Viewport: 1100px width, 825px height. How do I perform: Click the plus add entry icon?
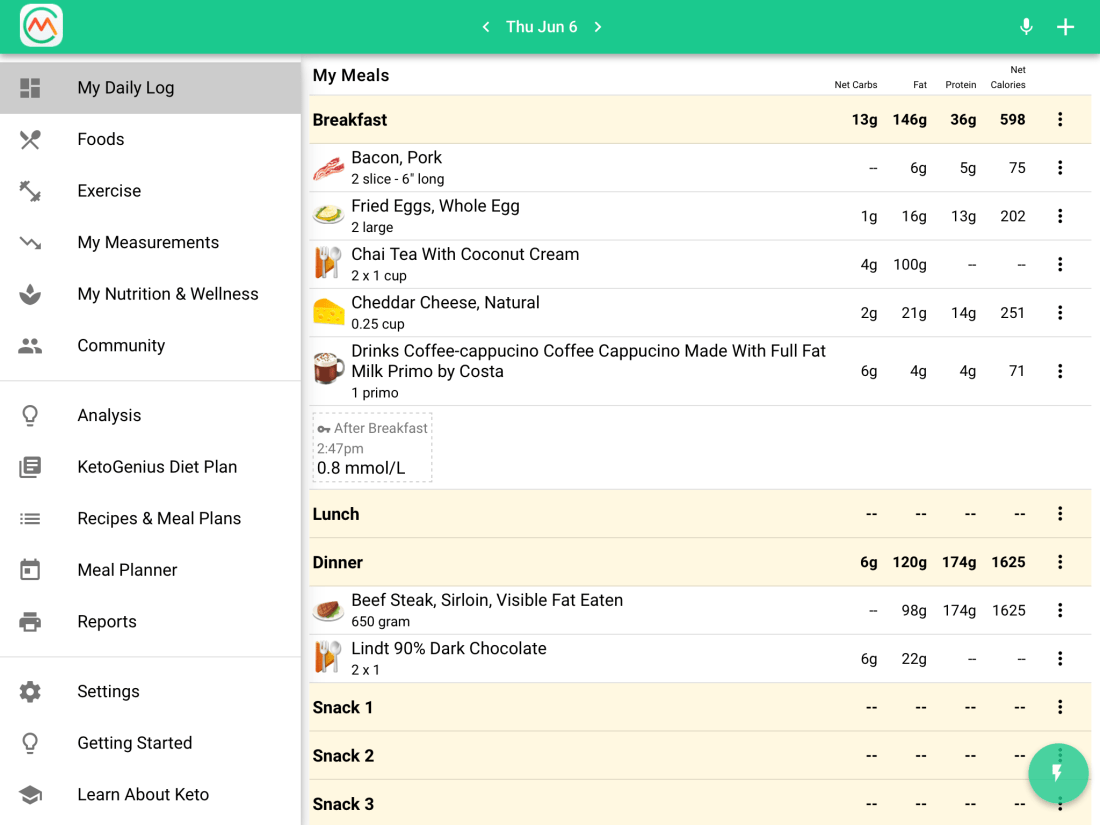1066,27
